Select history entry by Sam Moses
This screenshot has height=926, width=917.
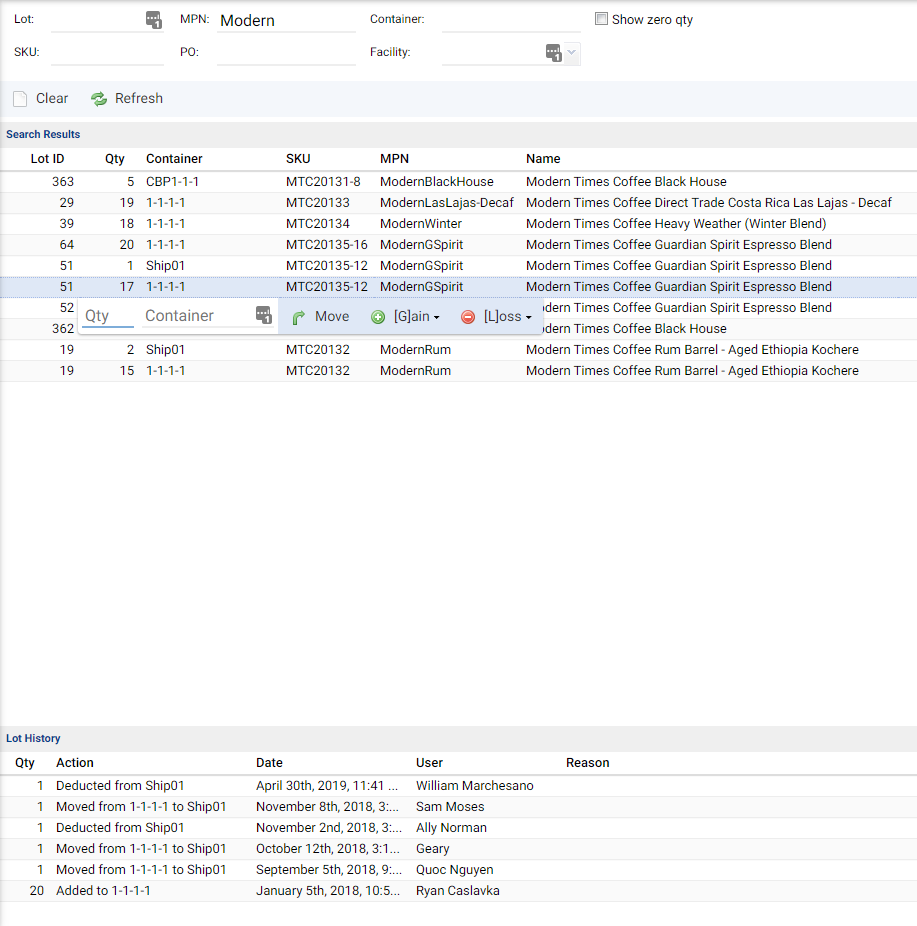[x=458, y=807]
